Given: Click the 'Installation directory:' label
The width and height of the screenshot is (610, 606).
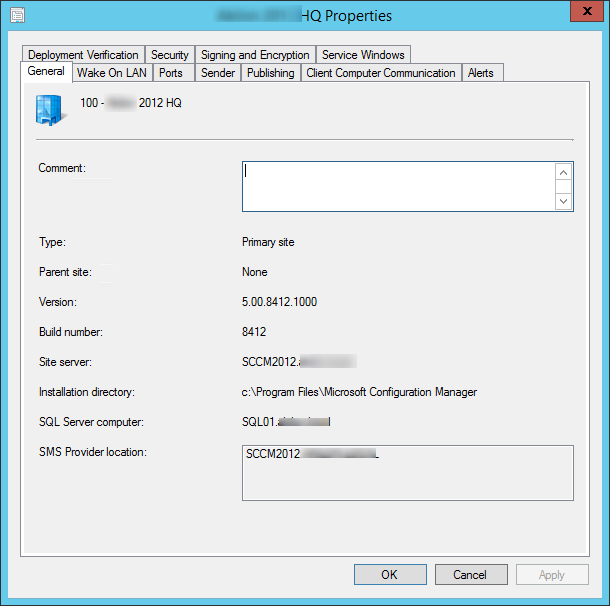Looking at the screenshot, I should (87, 392).
